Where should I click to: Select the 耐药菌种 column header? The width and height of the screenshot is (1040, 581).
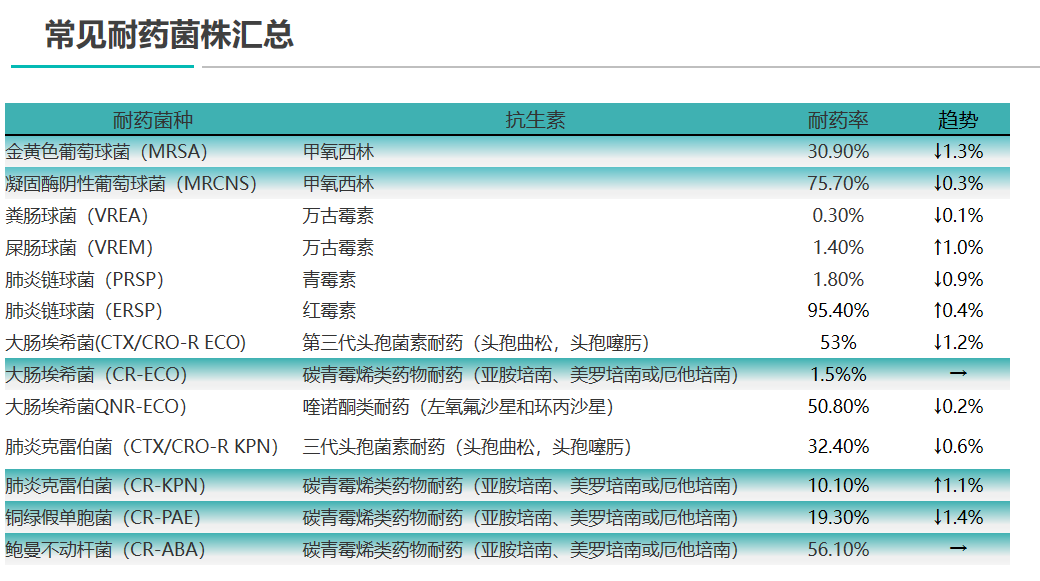click(x=152, y=120)
